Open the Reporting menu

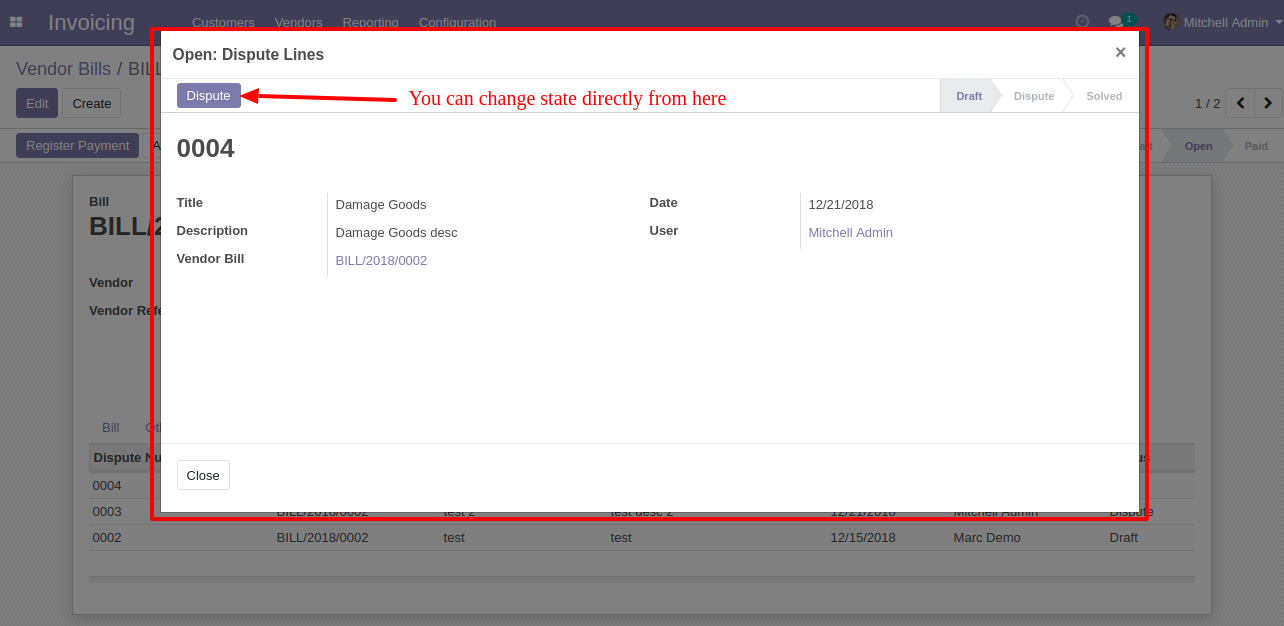(x=370, y=22)
